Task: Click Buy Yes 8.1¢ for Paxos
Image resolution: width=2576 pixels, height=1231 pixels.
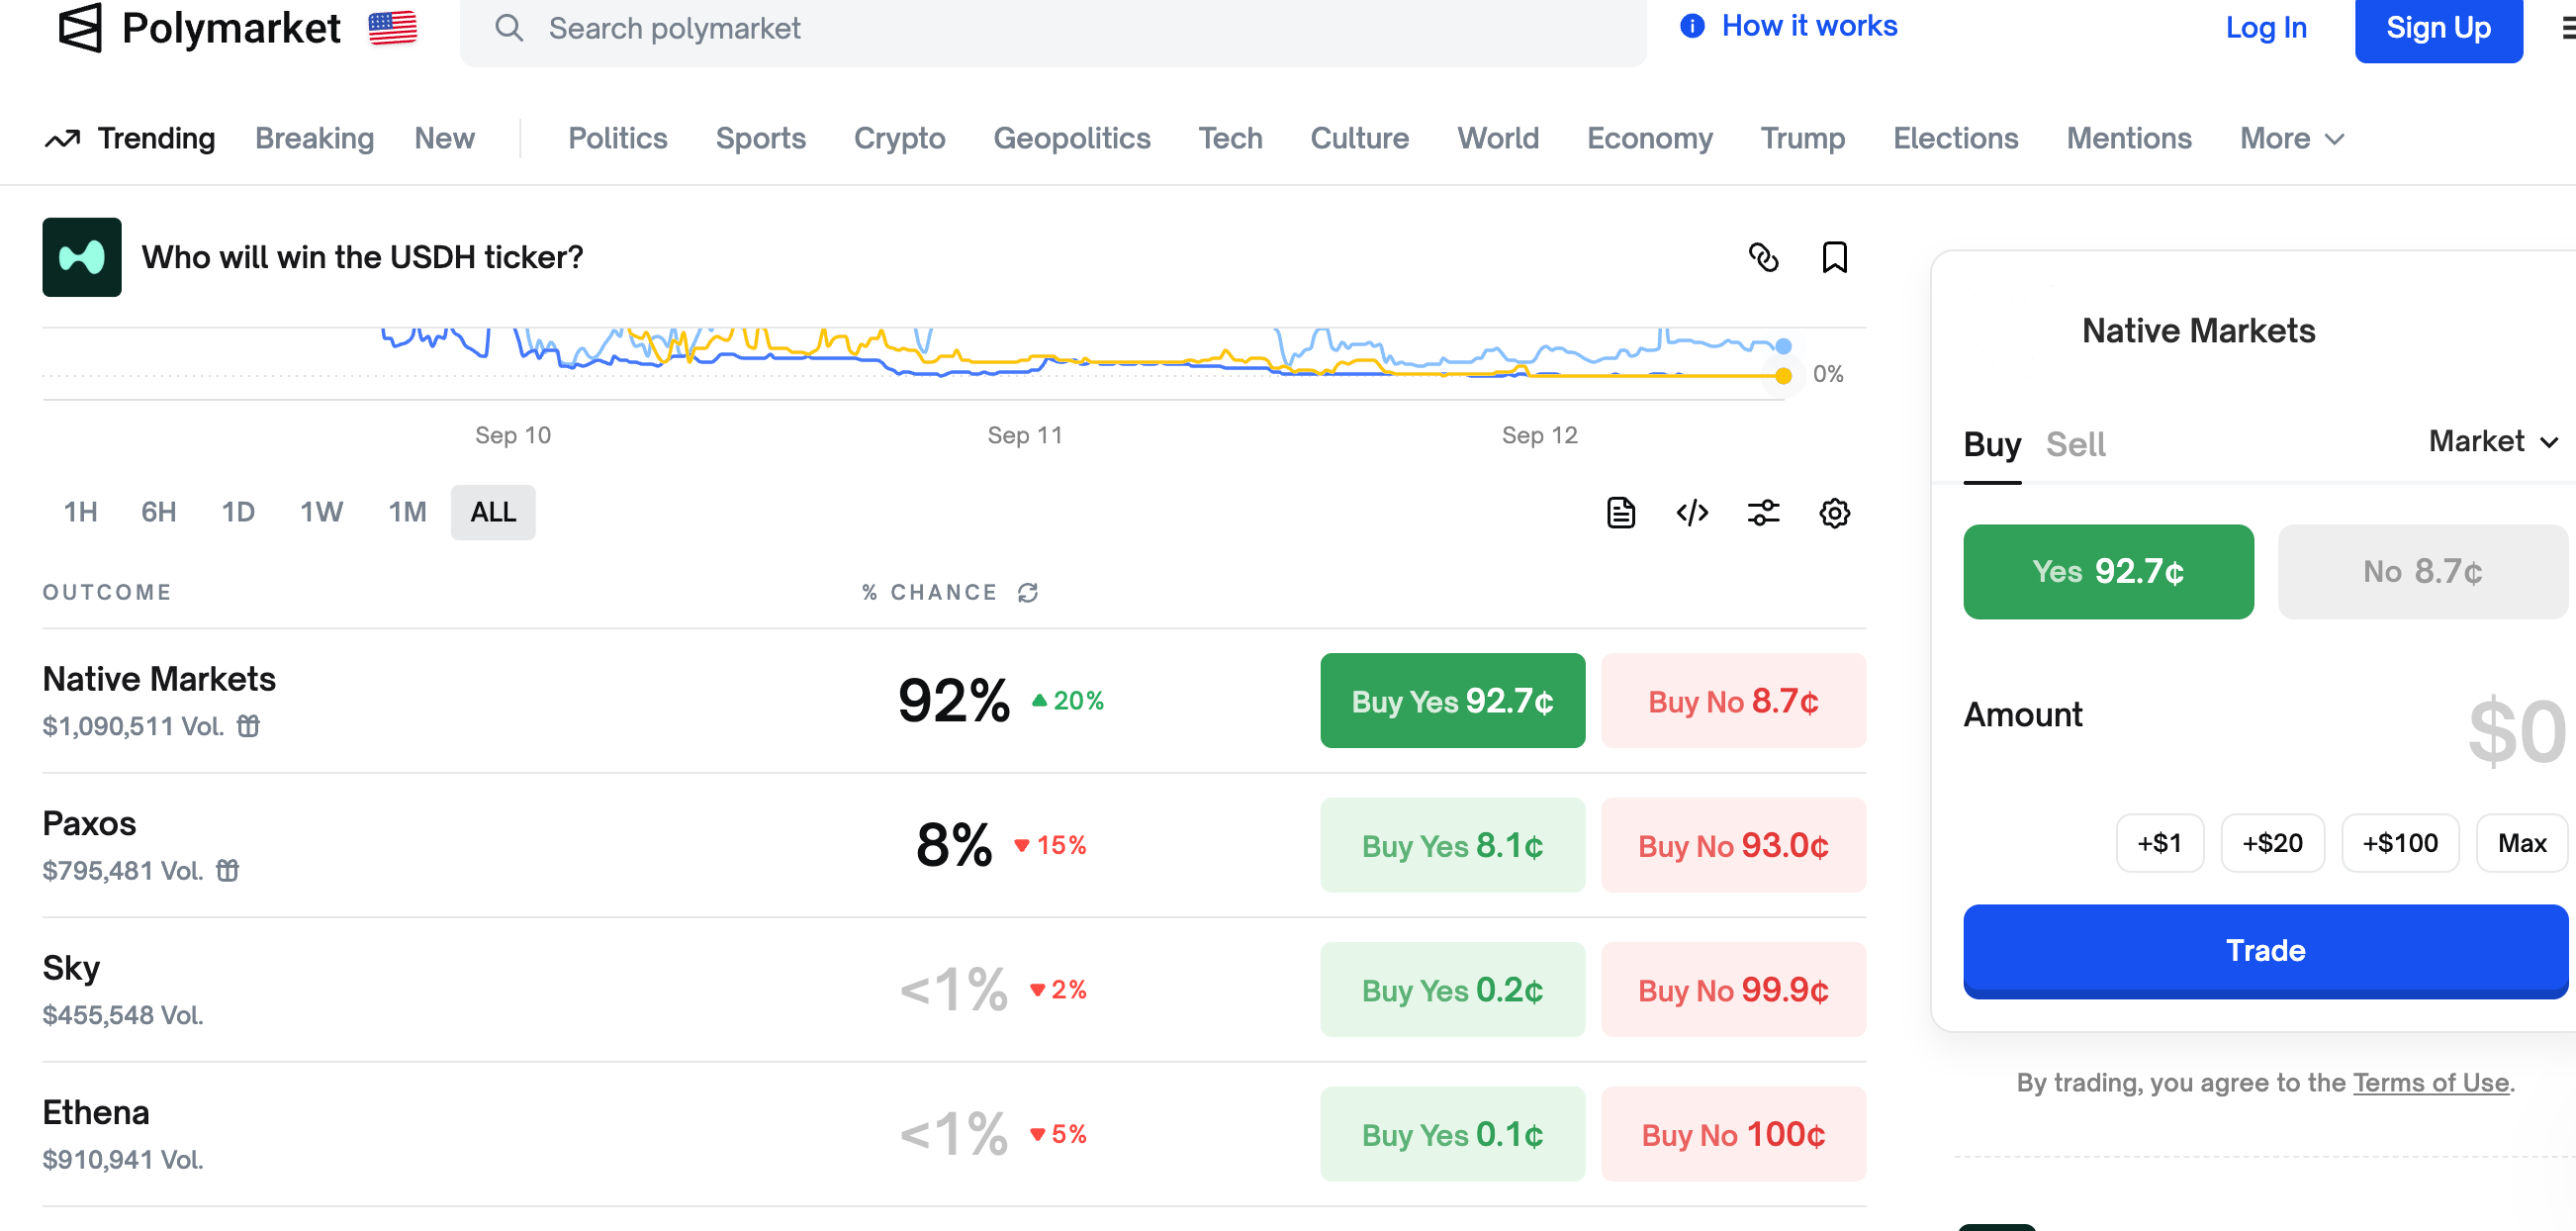Action: tap(1452, 845)
